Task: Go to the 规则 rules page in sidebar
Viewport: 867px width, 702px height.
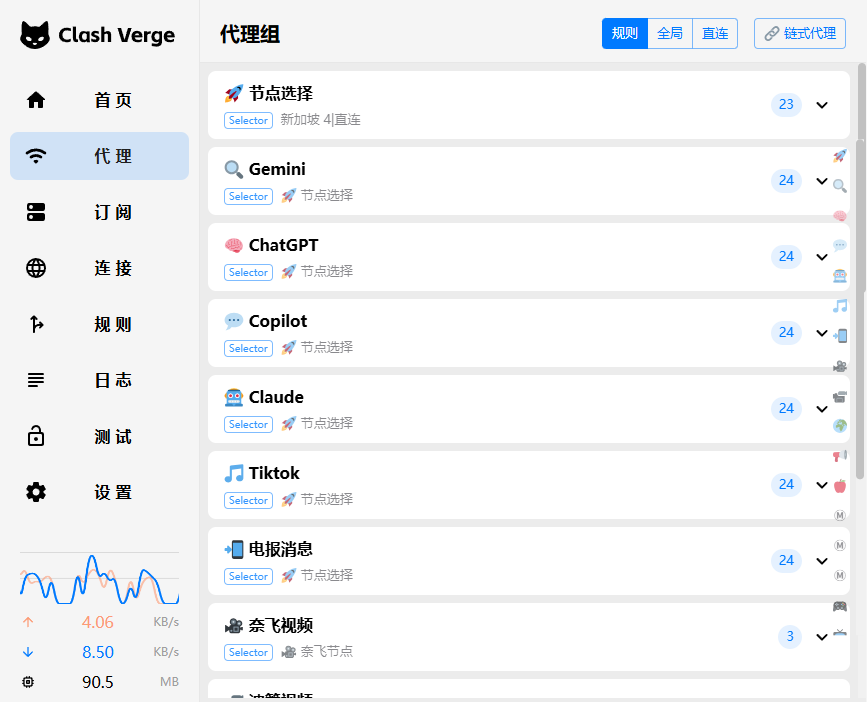Action: point(100,324)
